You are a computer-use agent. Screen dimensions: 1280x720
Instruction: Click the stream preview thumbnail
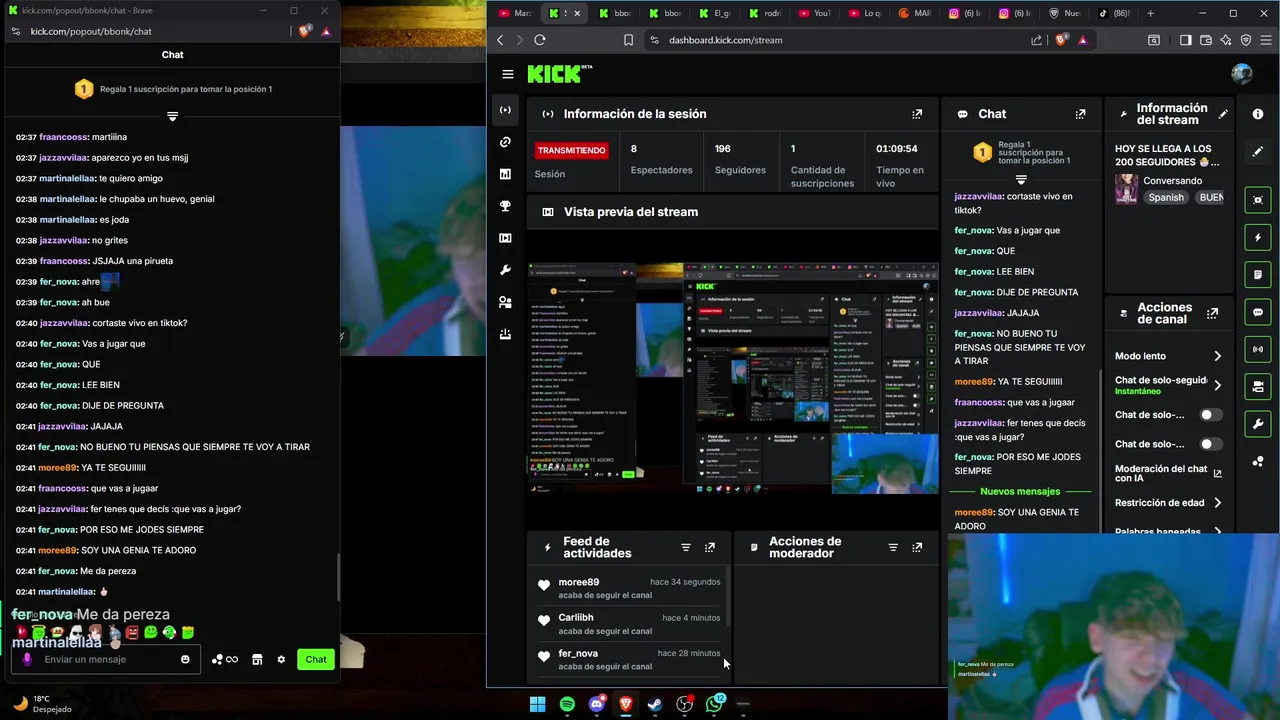pyautogui.click(x=733, y=378)
